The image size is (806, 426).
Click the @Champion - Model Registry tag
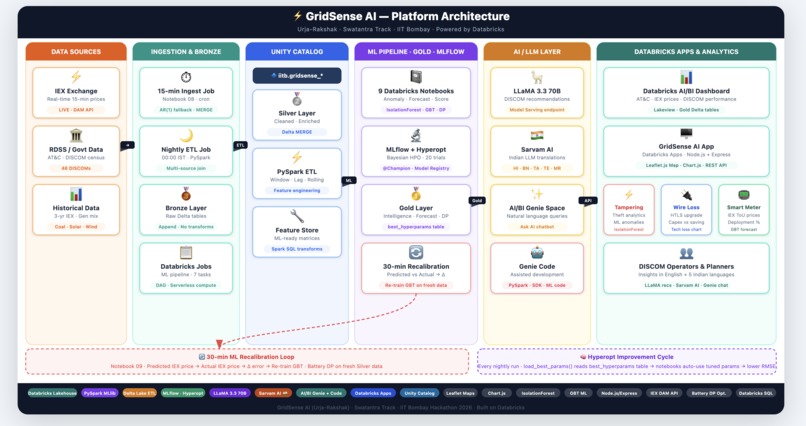click(416, 169)
